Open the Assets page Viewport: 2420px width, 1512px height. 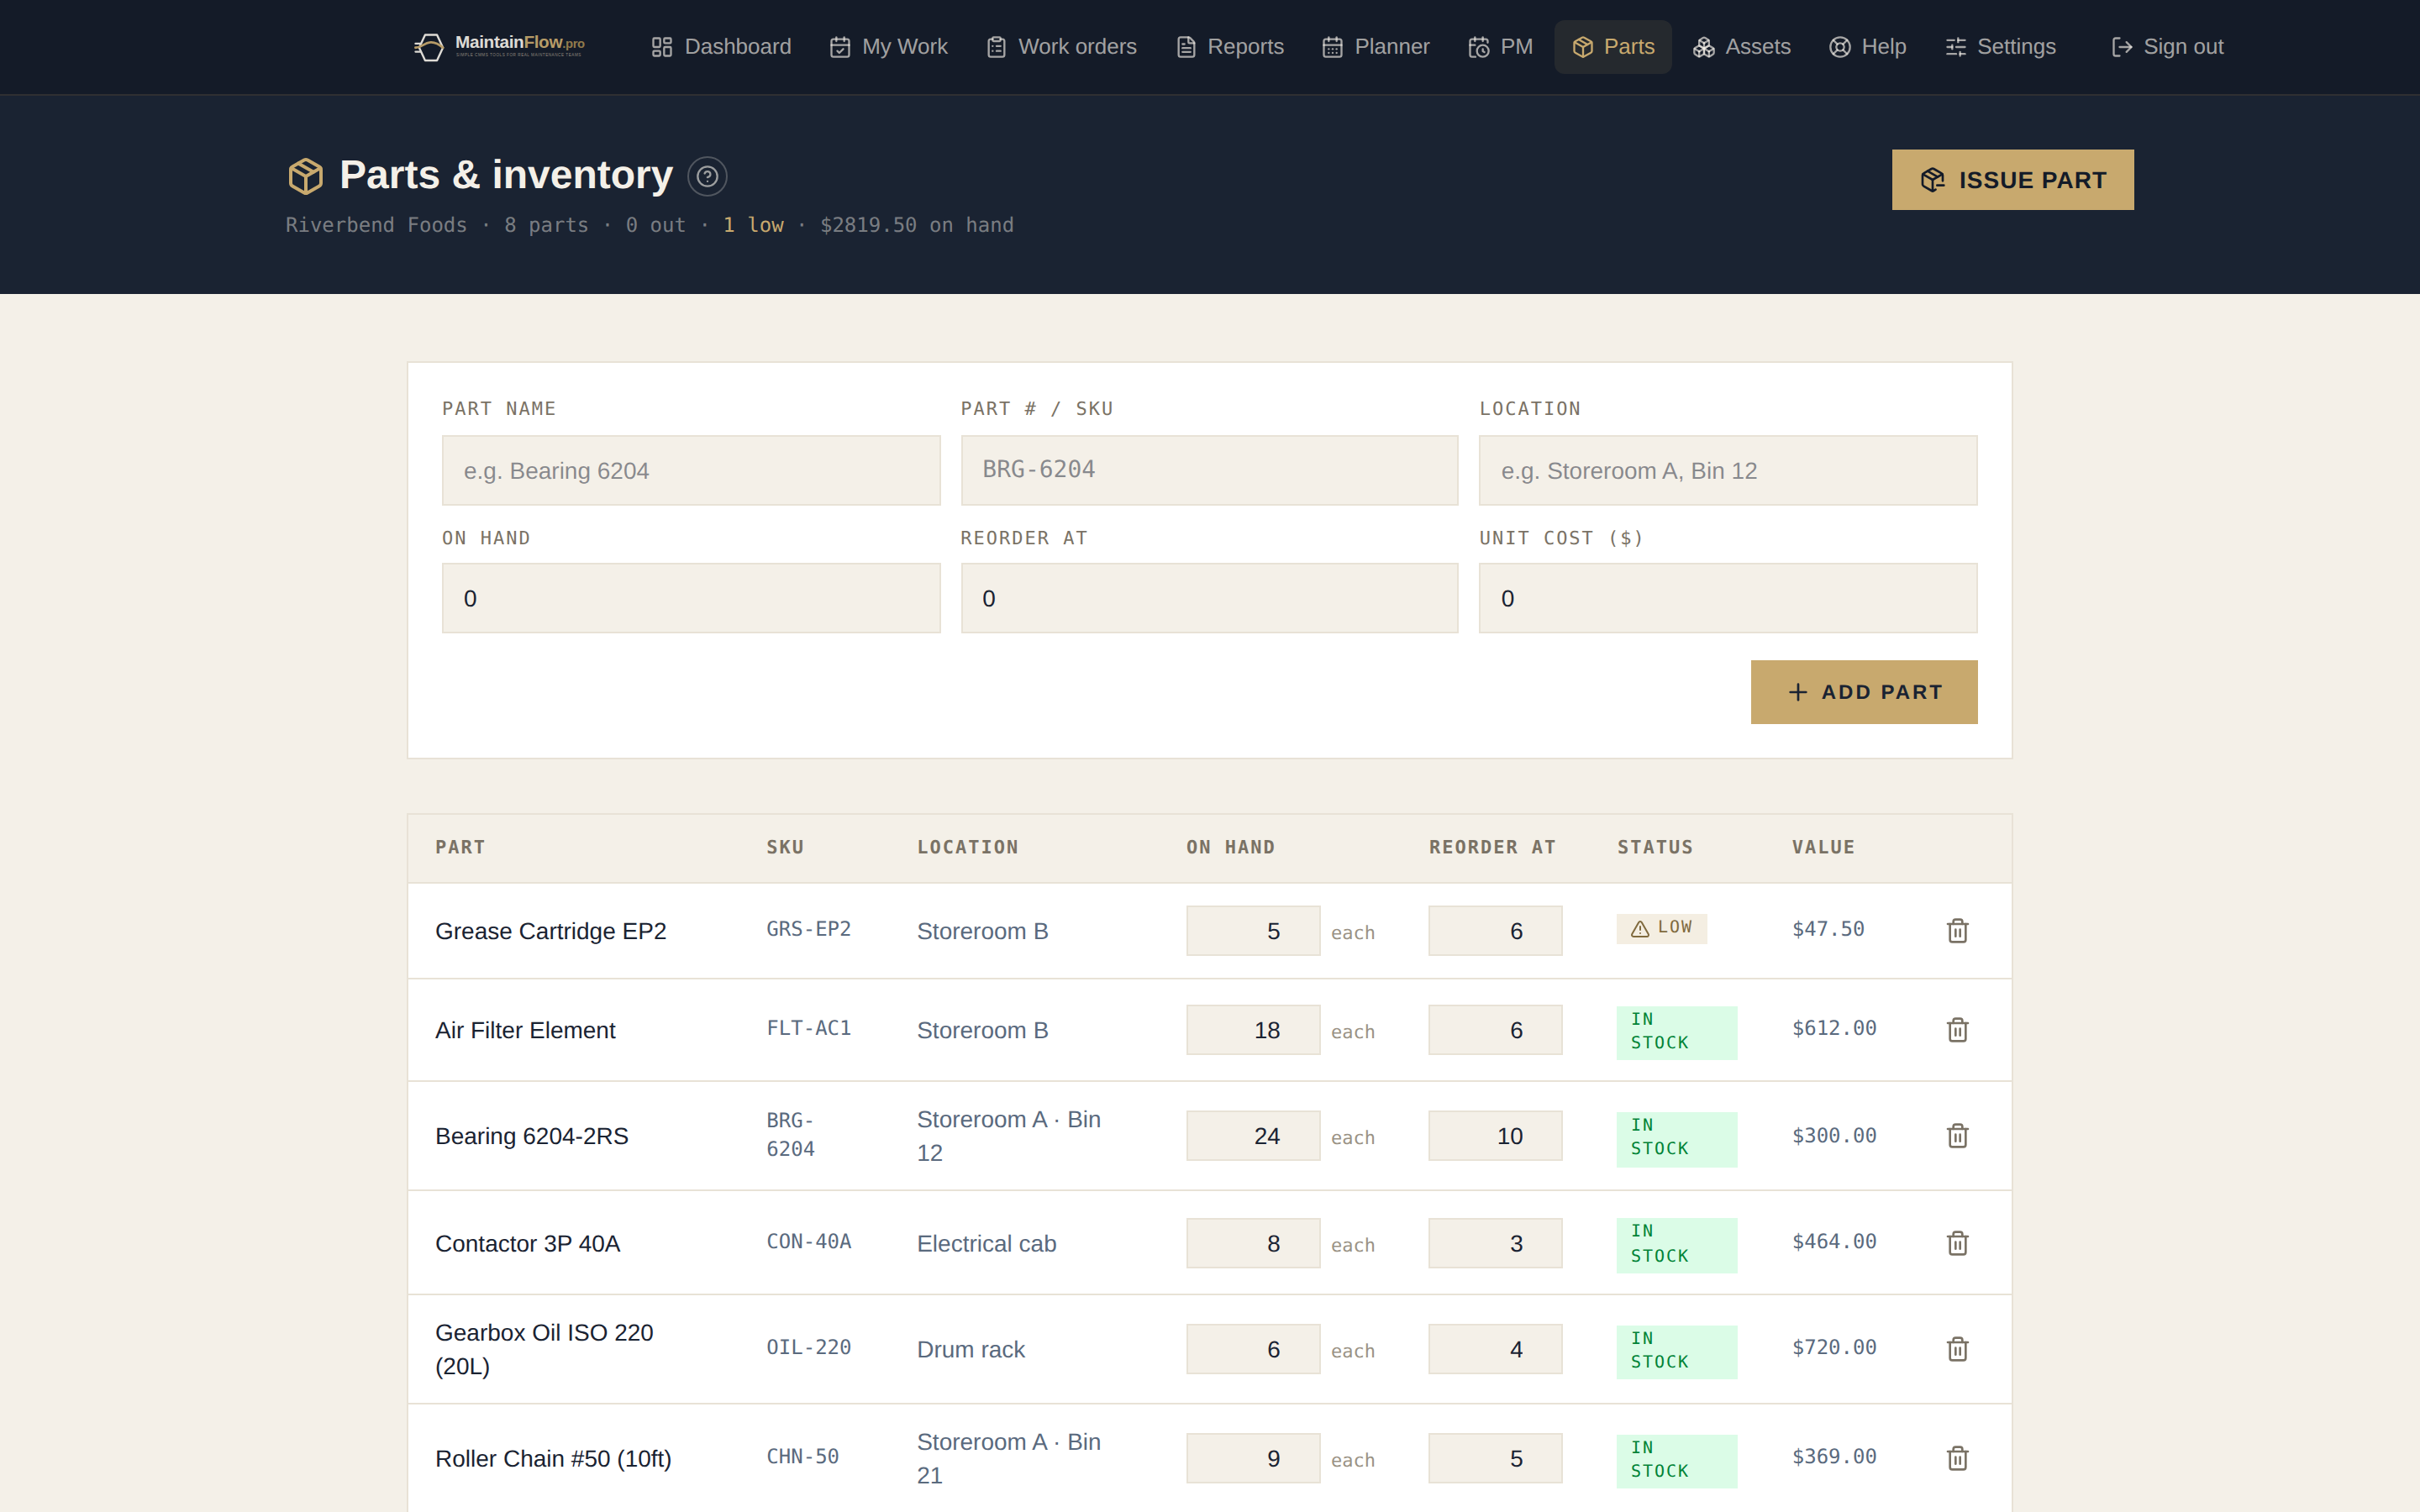(x=1741, y=47)
